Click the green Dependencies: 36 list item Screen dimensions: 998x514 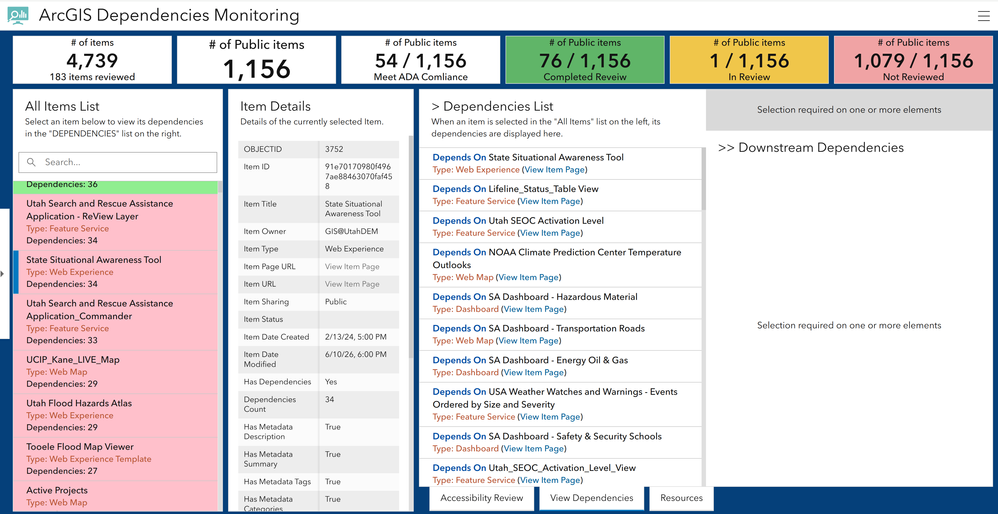[115, 187]
